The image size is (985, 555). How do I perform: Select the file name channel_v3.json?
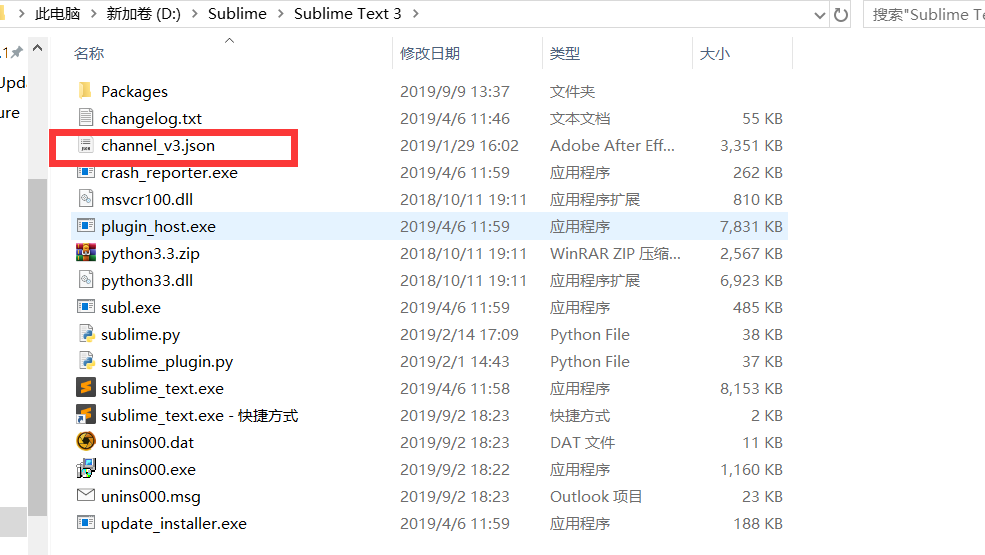158,146
